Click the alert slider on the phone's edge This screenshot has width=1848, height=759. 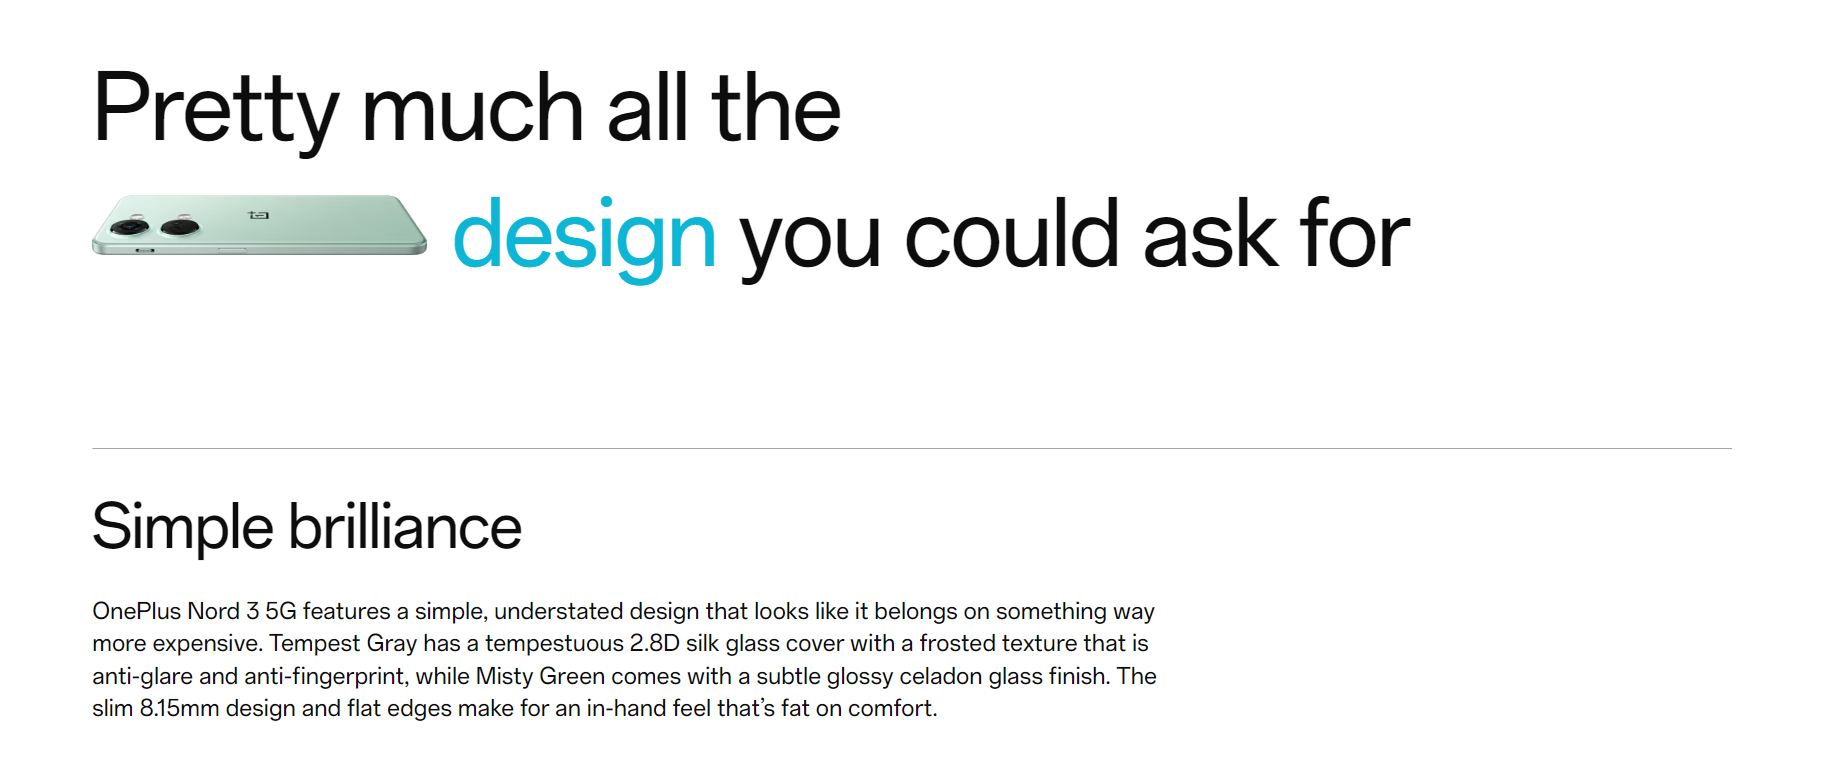(145, 250)
